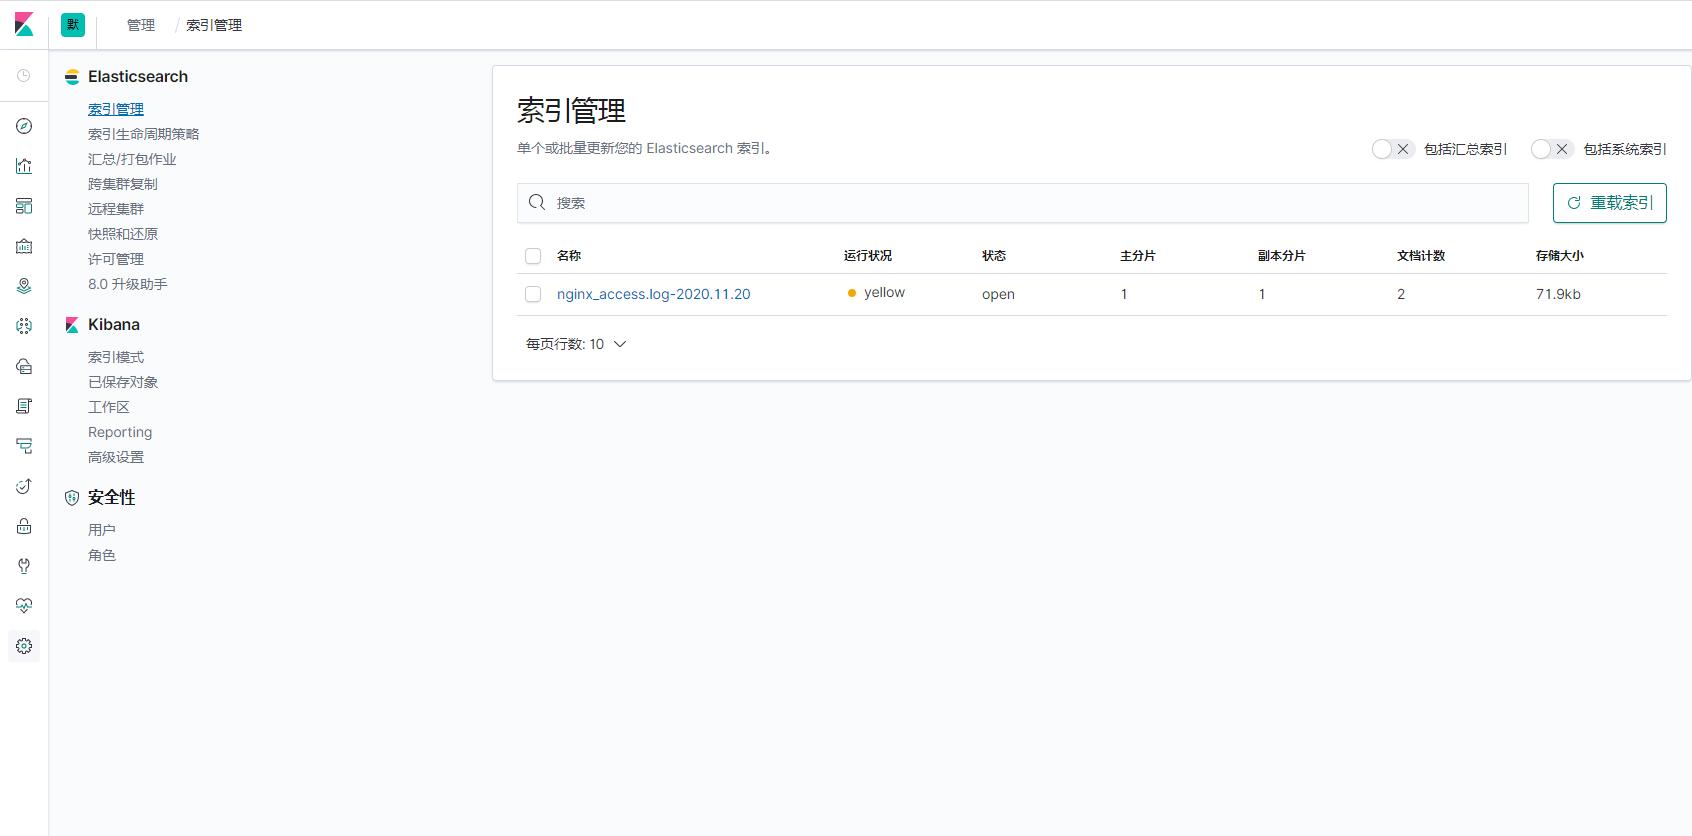Open 8.0 升级助手 menu item

(128, 284)
